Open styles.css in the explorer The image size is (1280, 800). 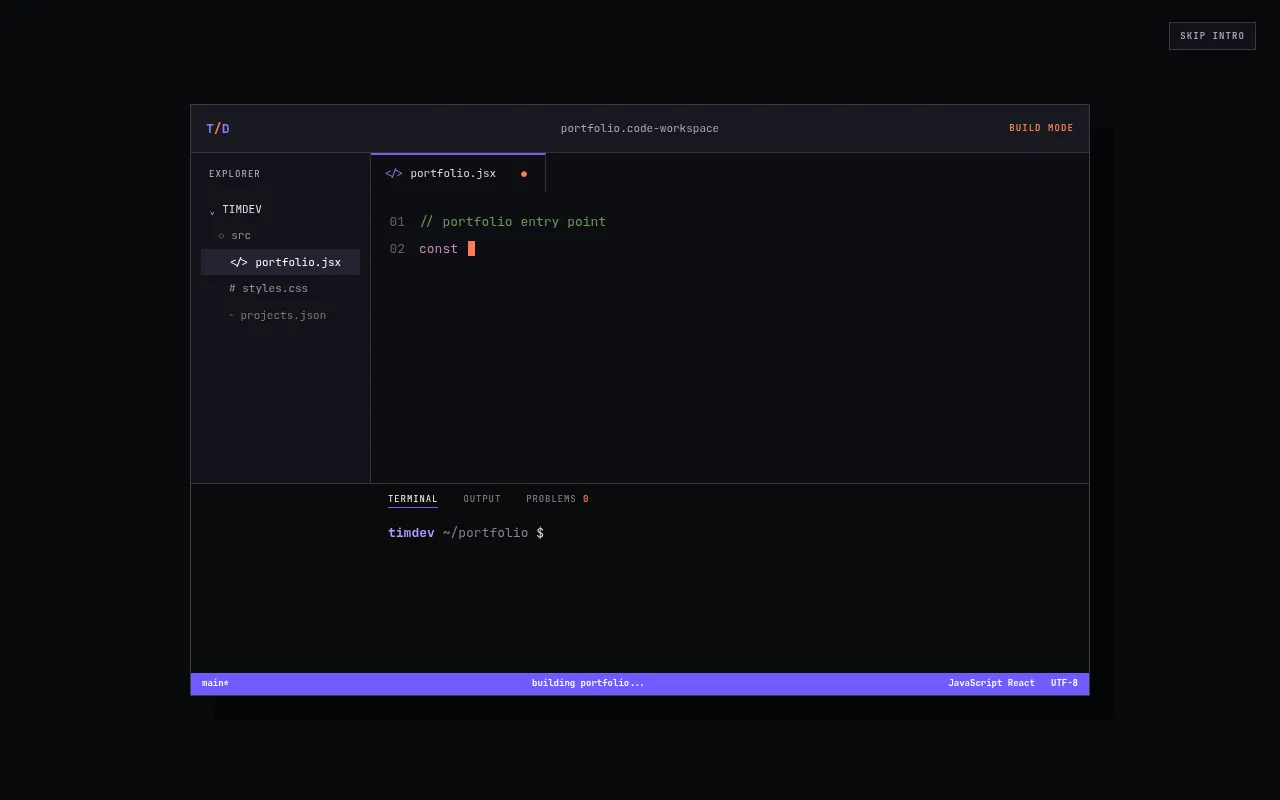(x=268, y=289)
